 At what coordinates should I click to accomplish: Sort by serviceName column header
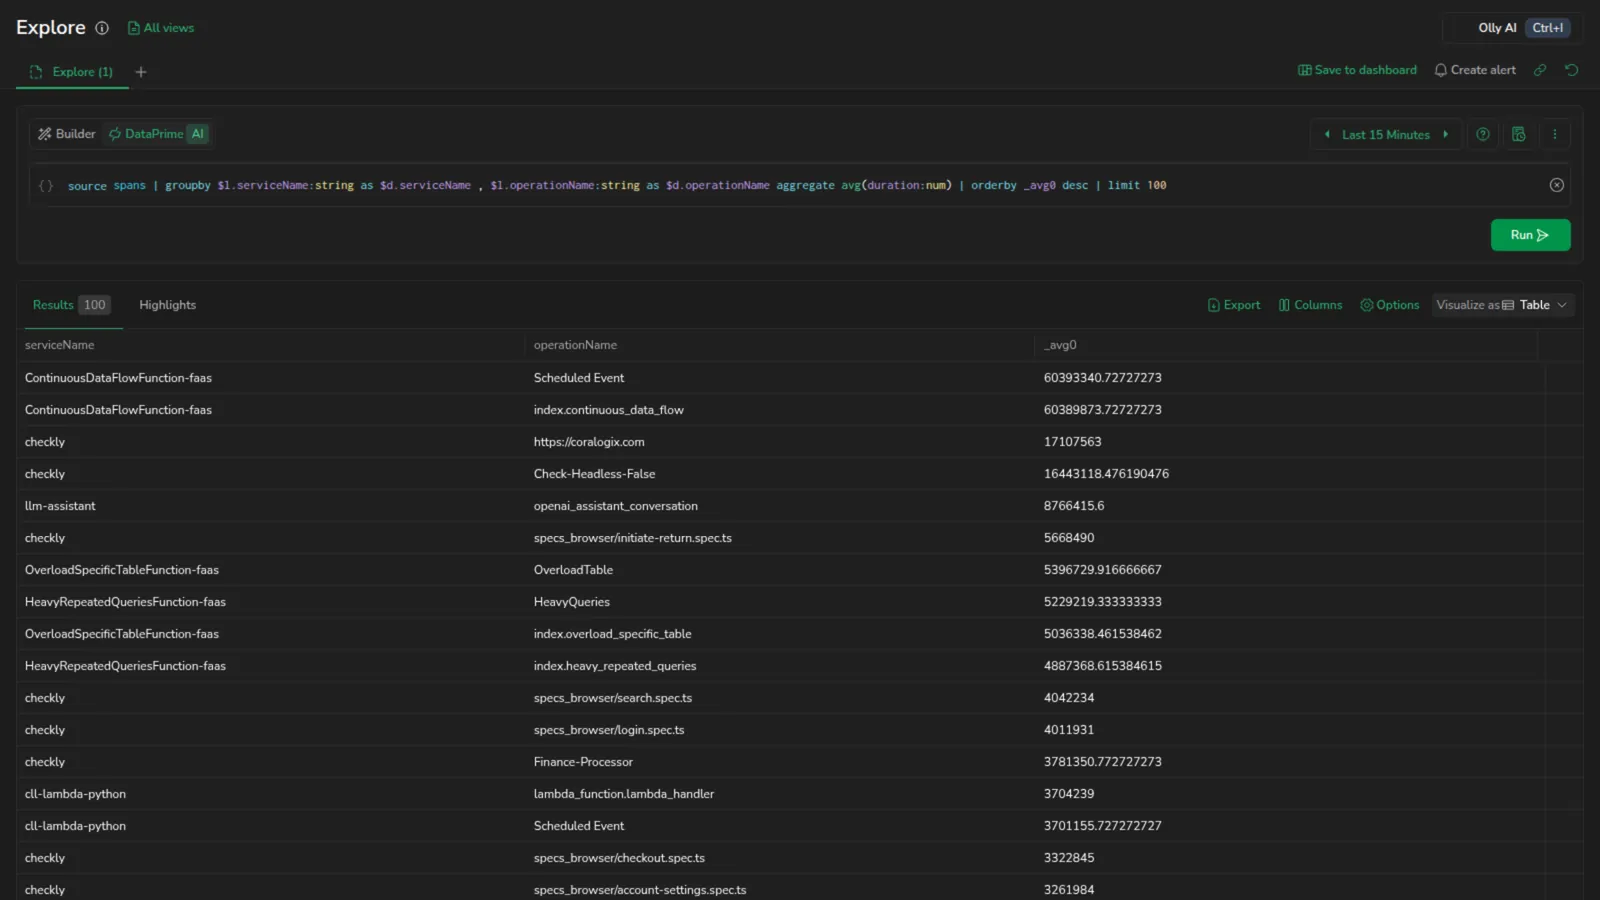(60, 345)
